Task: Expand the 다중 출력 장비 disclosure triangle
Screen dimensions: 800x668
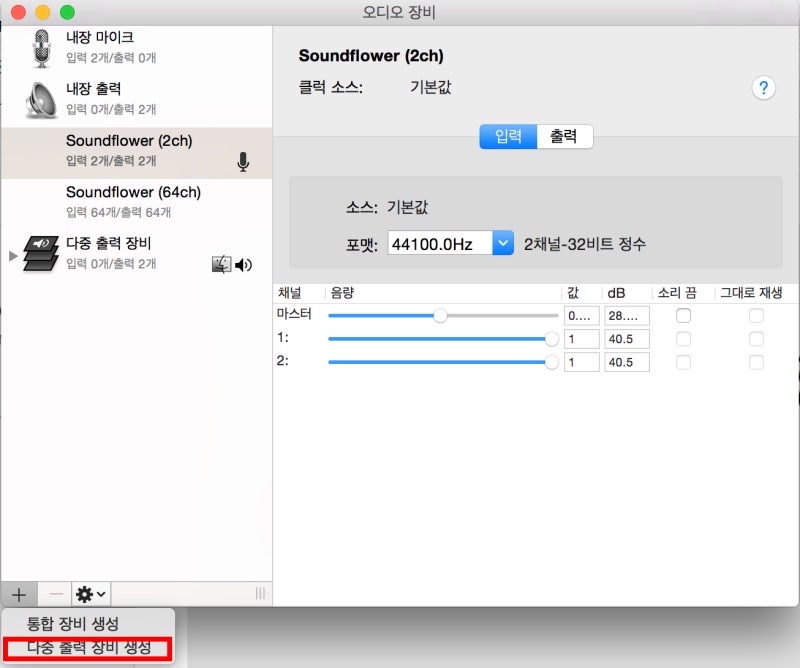Action: pos(13,255)
